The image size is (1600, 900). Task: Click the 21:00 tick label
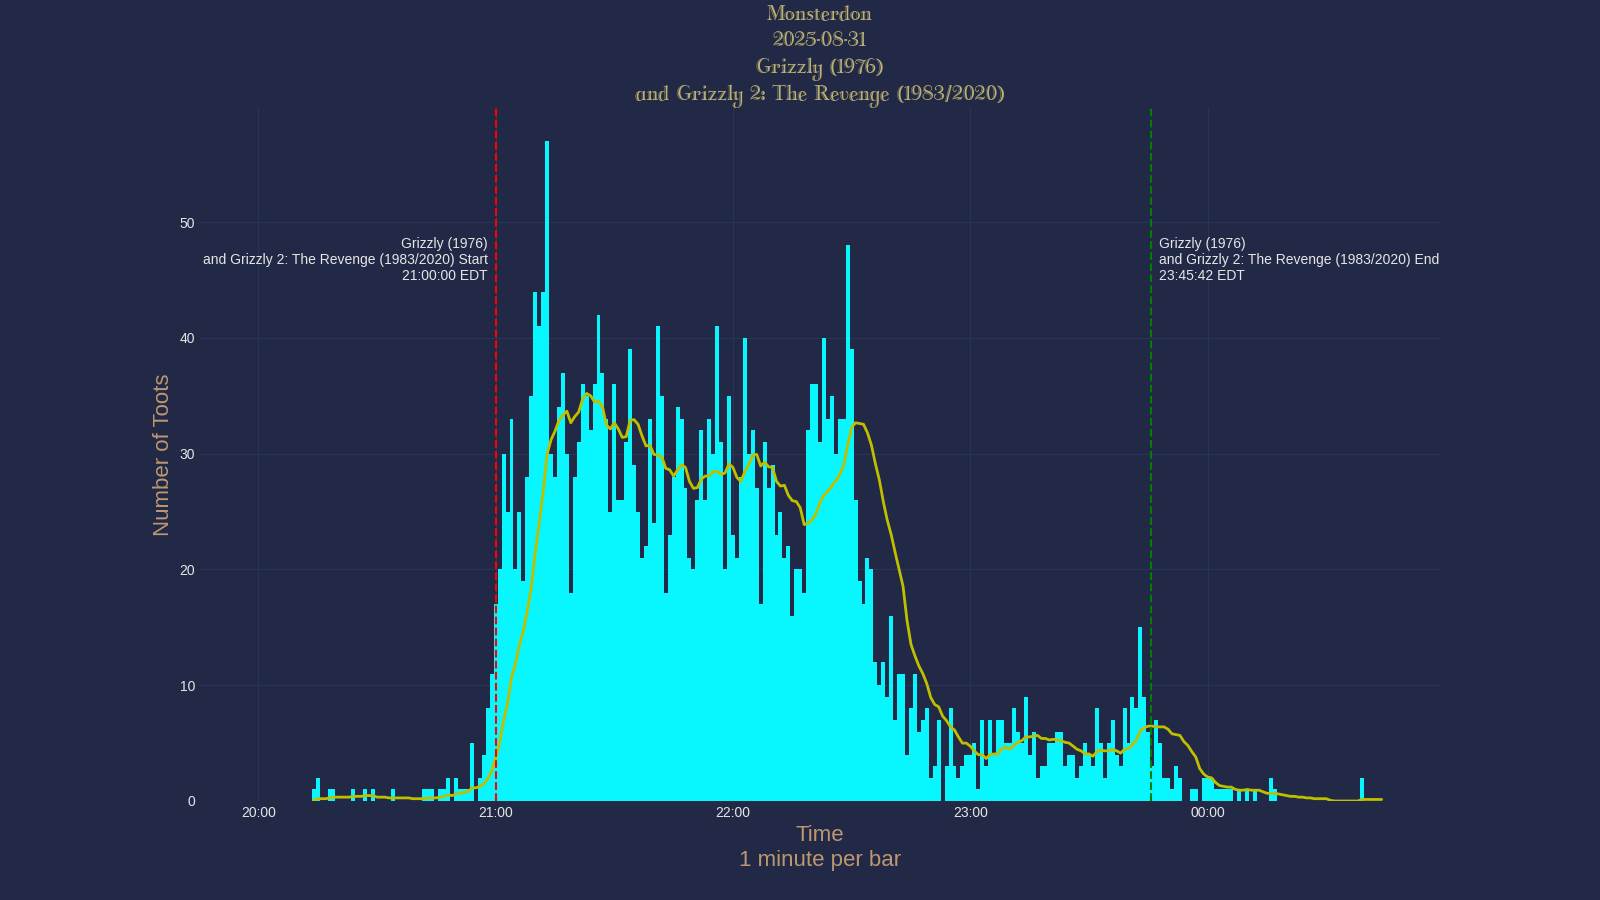(496, 812)
